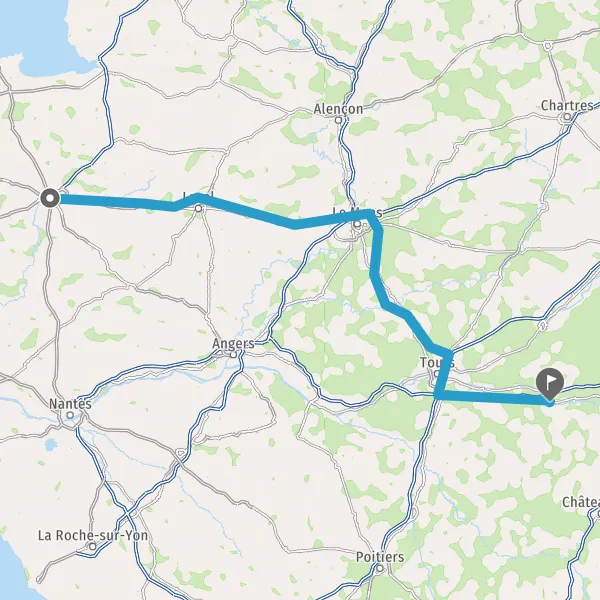Image resolution: width=600 pixels, height=600 pixels.
Task: Click the Laval city dot below route
Action: coord(199,209)
